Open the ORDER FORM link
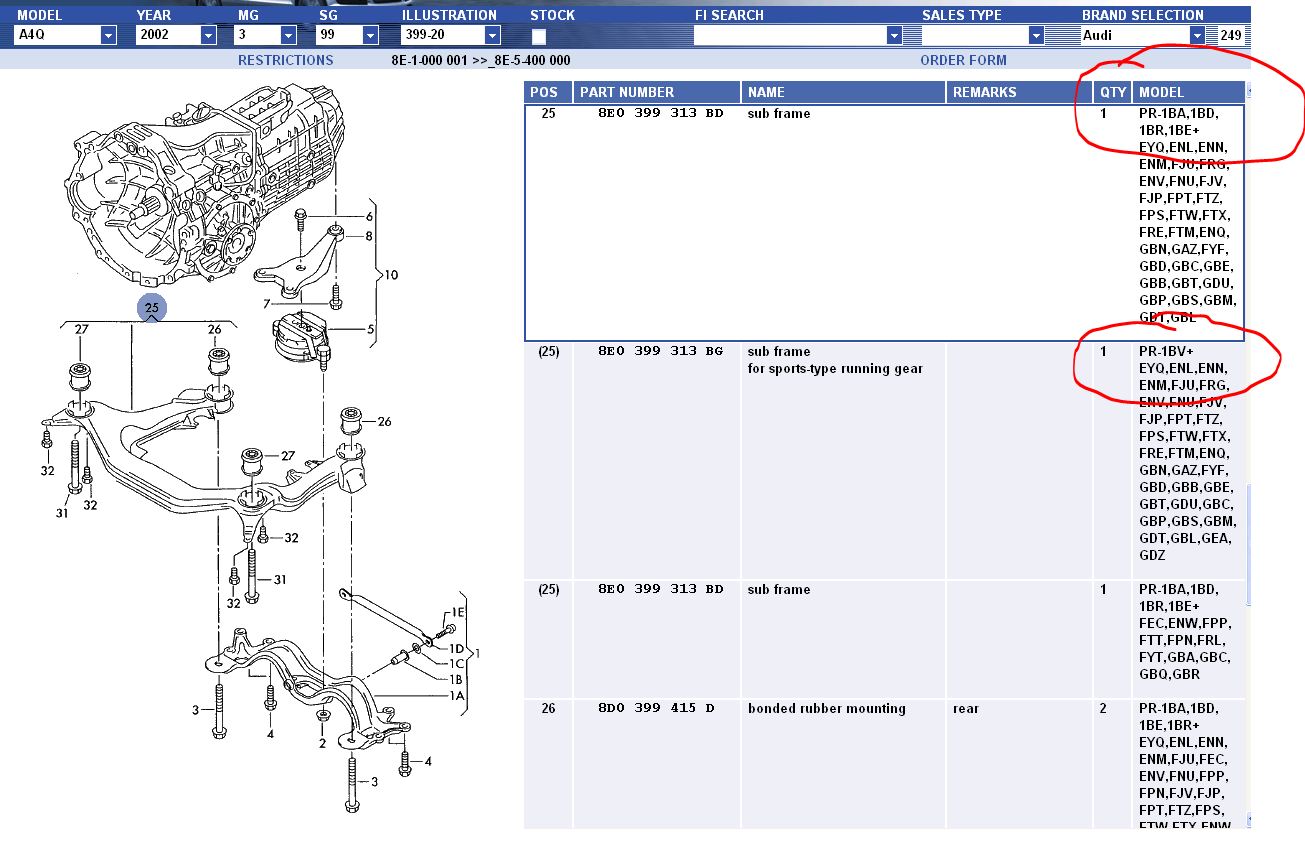The image size is (1305, 843). point(963,60)
